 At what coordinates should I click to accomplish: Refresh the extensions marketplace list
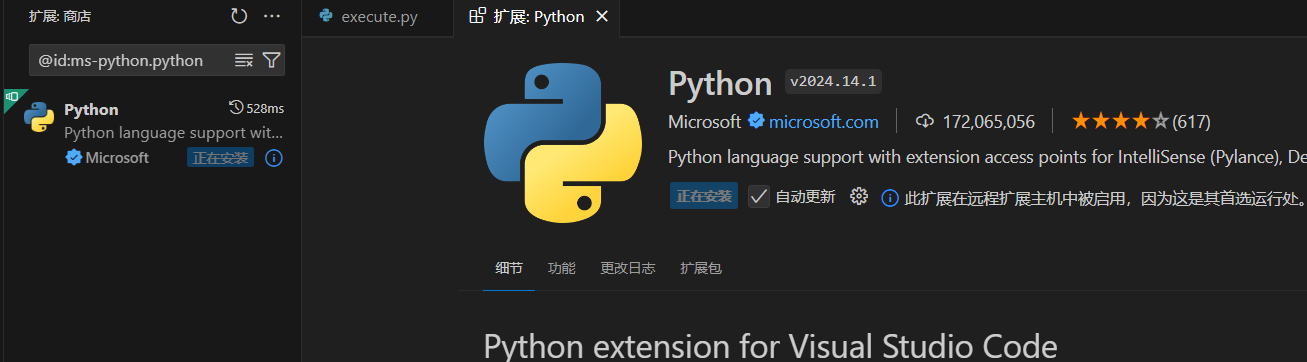pyautogui.click(x=239, y=16)
